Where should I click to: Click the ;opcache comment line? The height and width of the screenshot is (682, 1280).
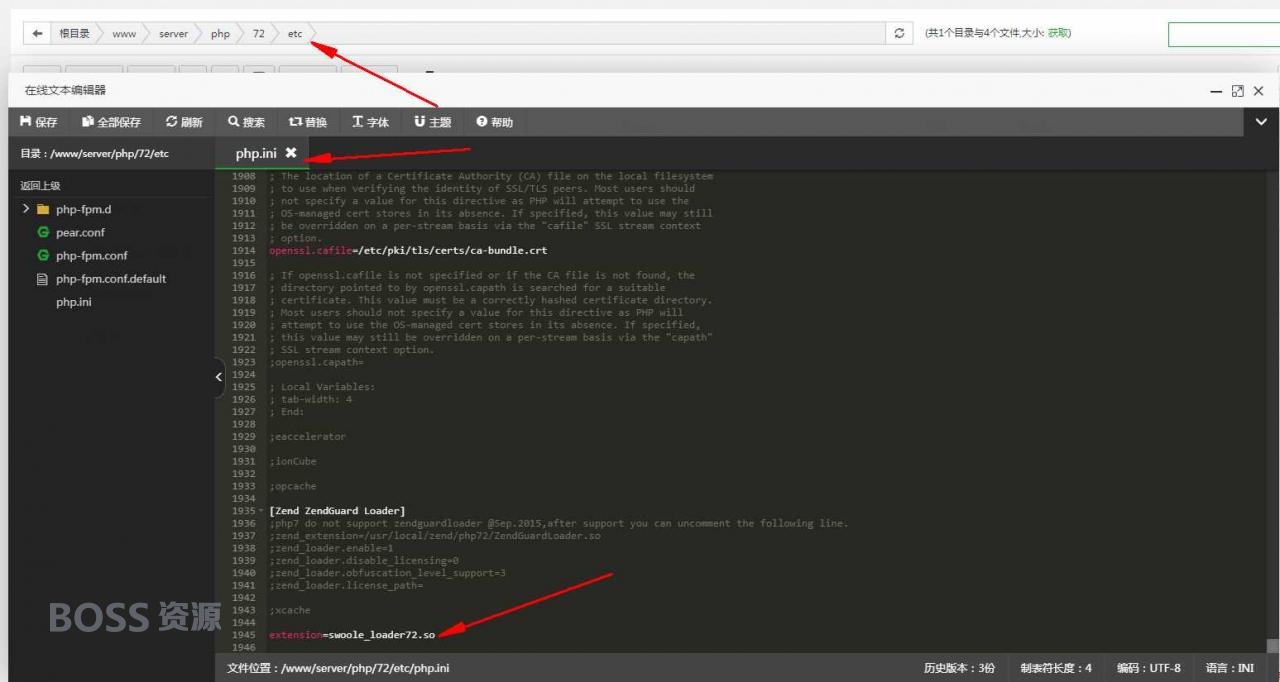point(292,486)
